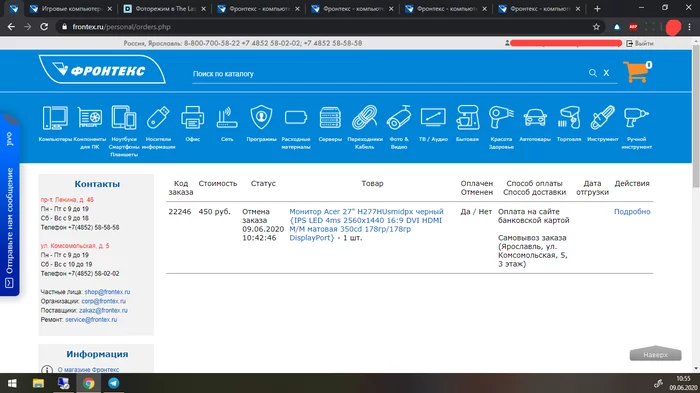700x393 pixels.
Task: Open the ул. Комсомольская, д. 5 address
Action: pyautogui.click(x=75, y=246)
